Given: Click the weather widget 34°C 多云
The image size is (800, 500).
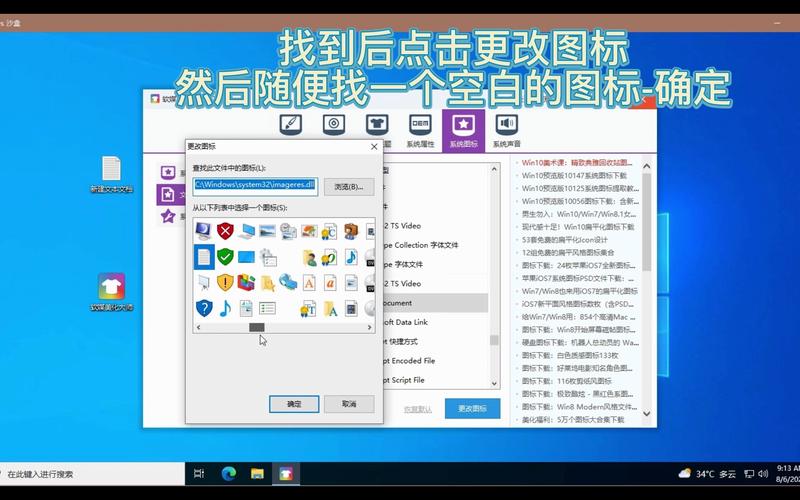Looking at the screenshot, I should [x=707, y=474].
